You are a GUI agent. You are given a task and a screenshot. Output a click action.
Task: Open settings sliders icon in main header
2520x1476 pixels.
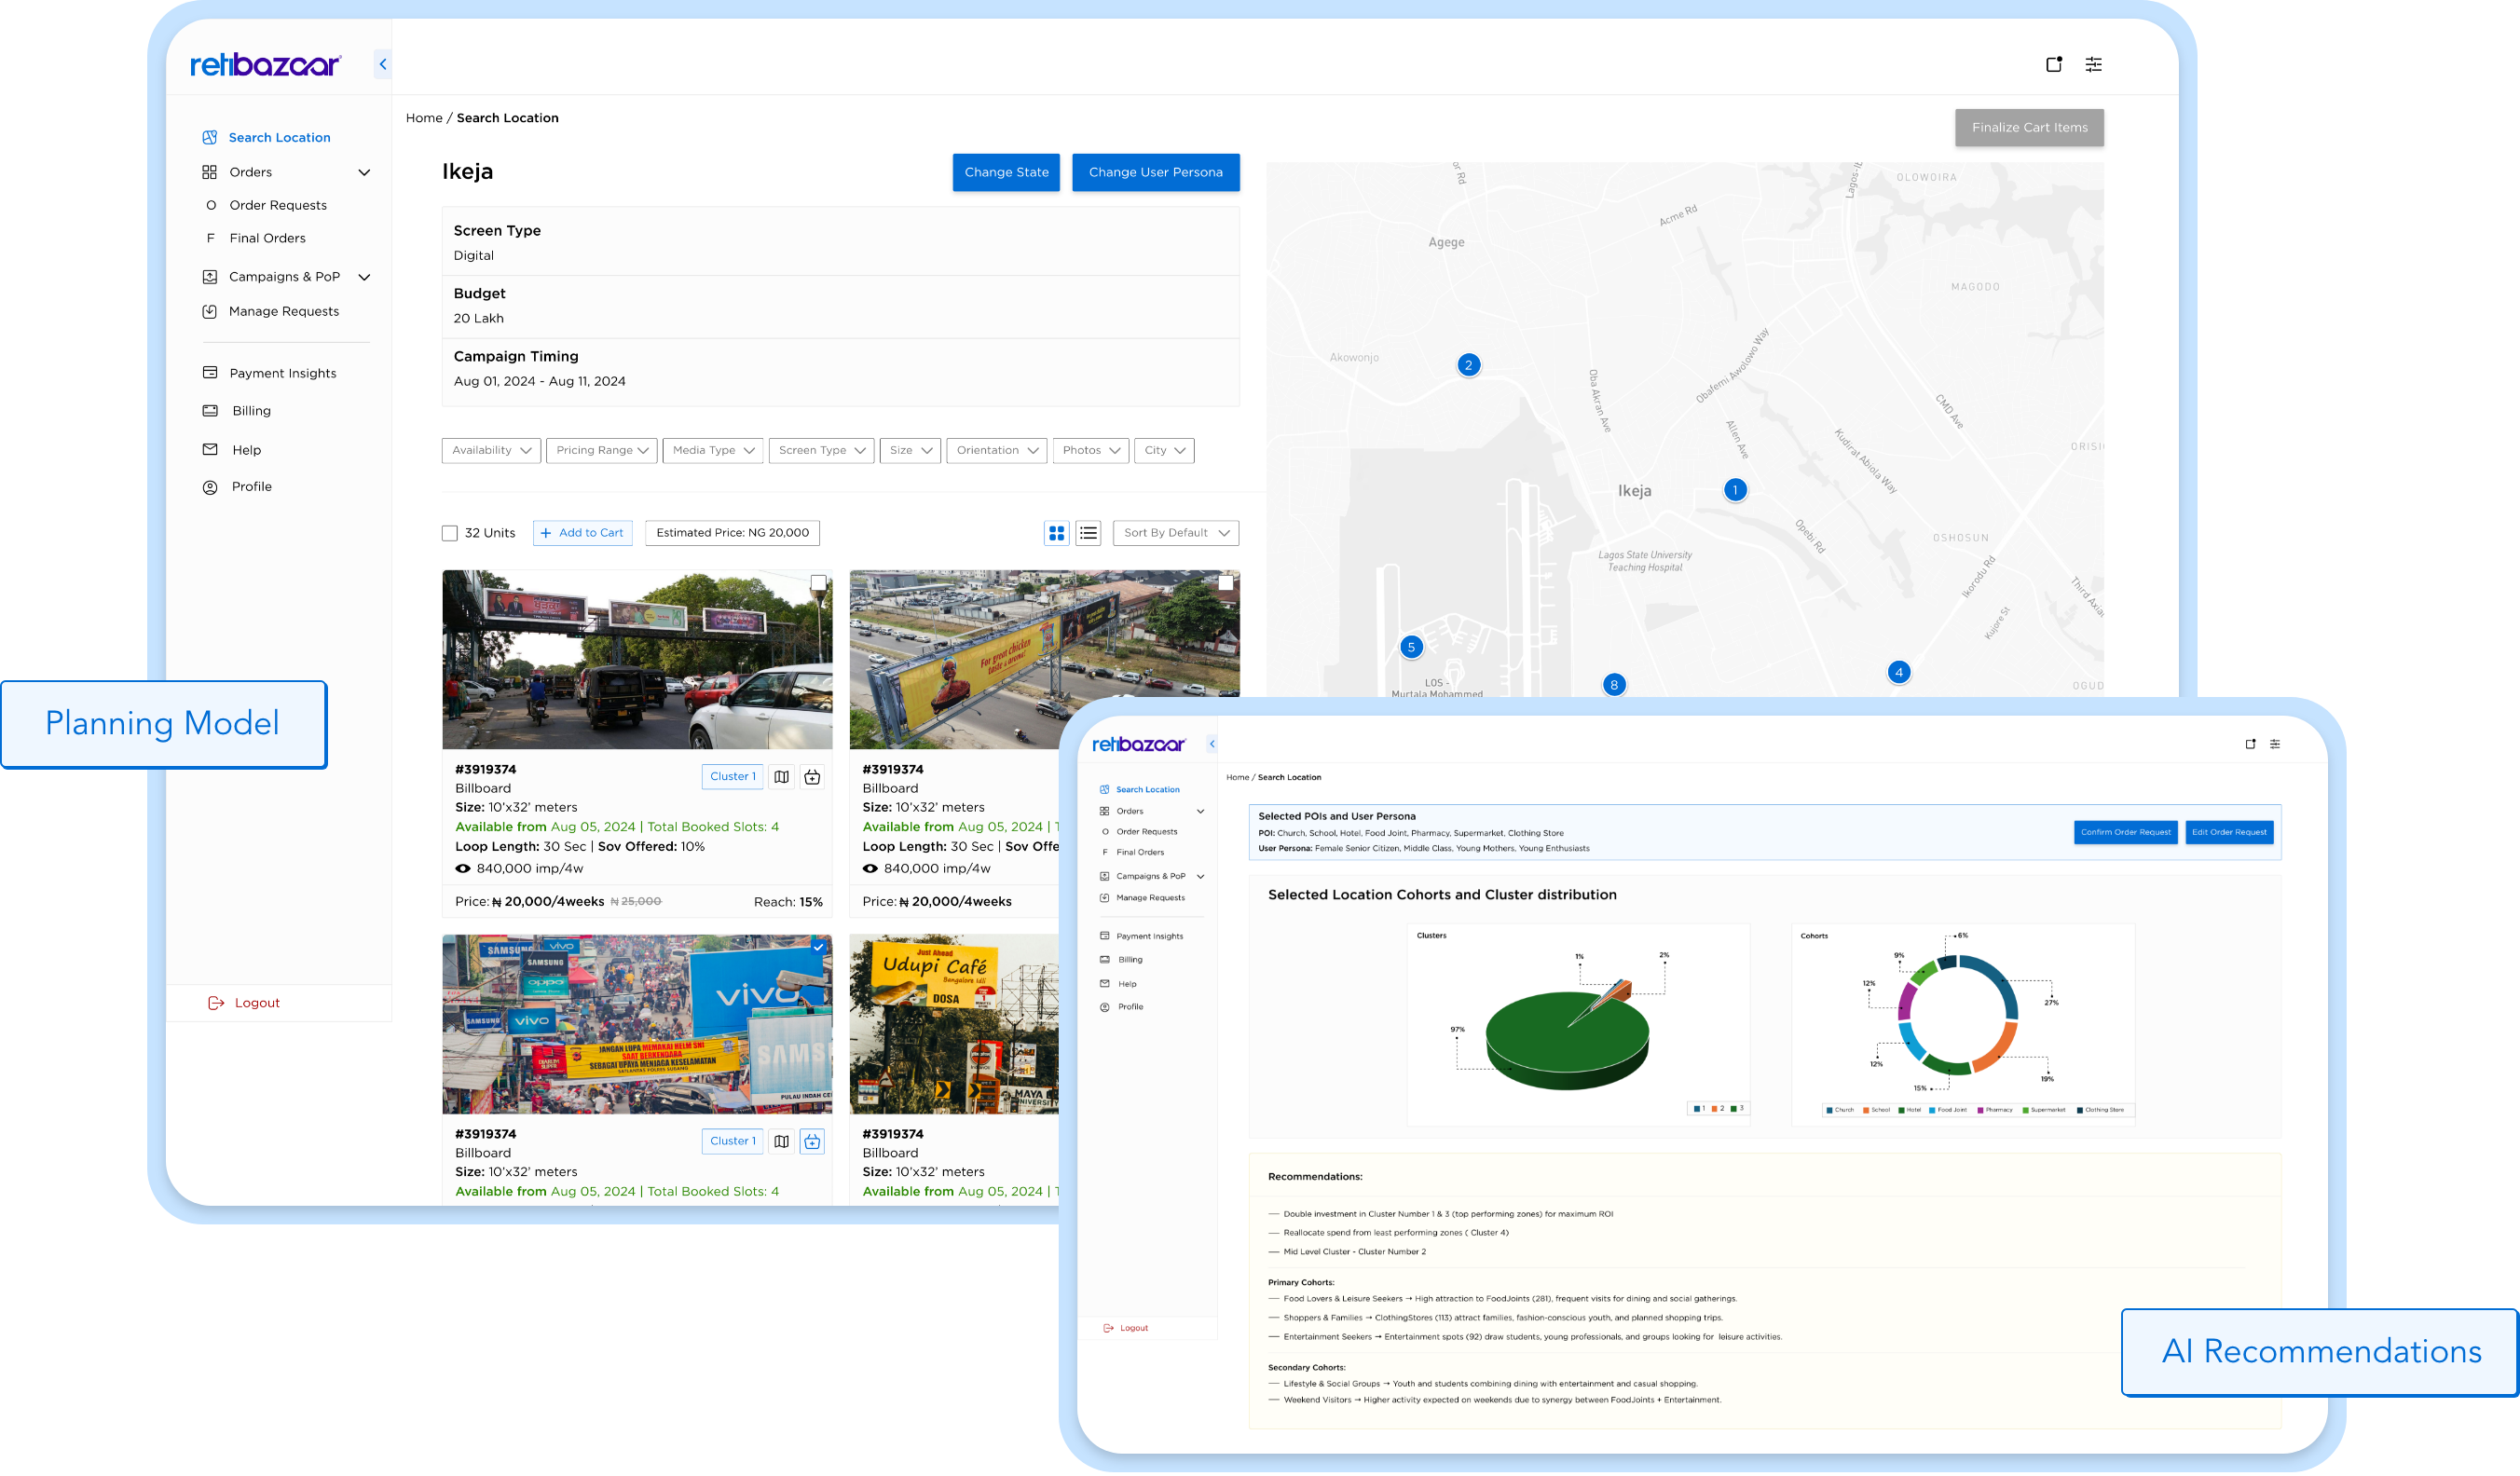click(x=2093, y=64)
